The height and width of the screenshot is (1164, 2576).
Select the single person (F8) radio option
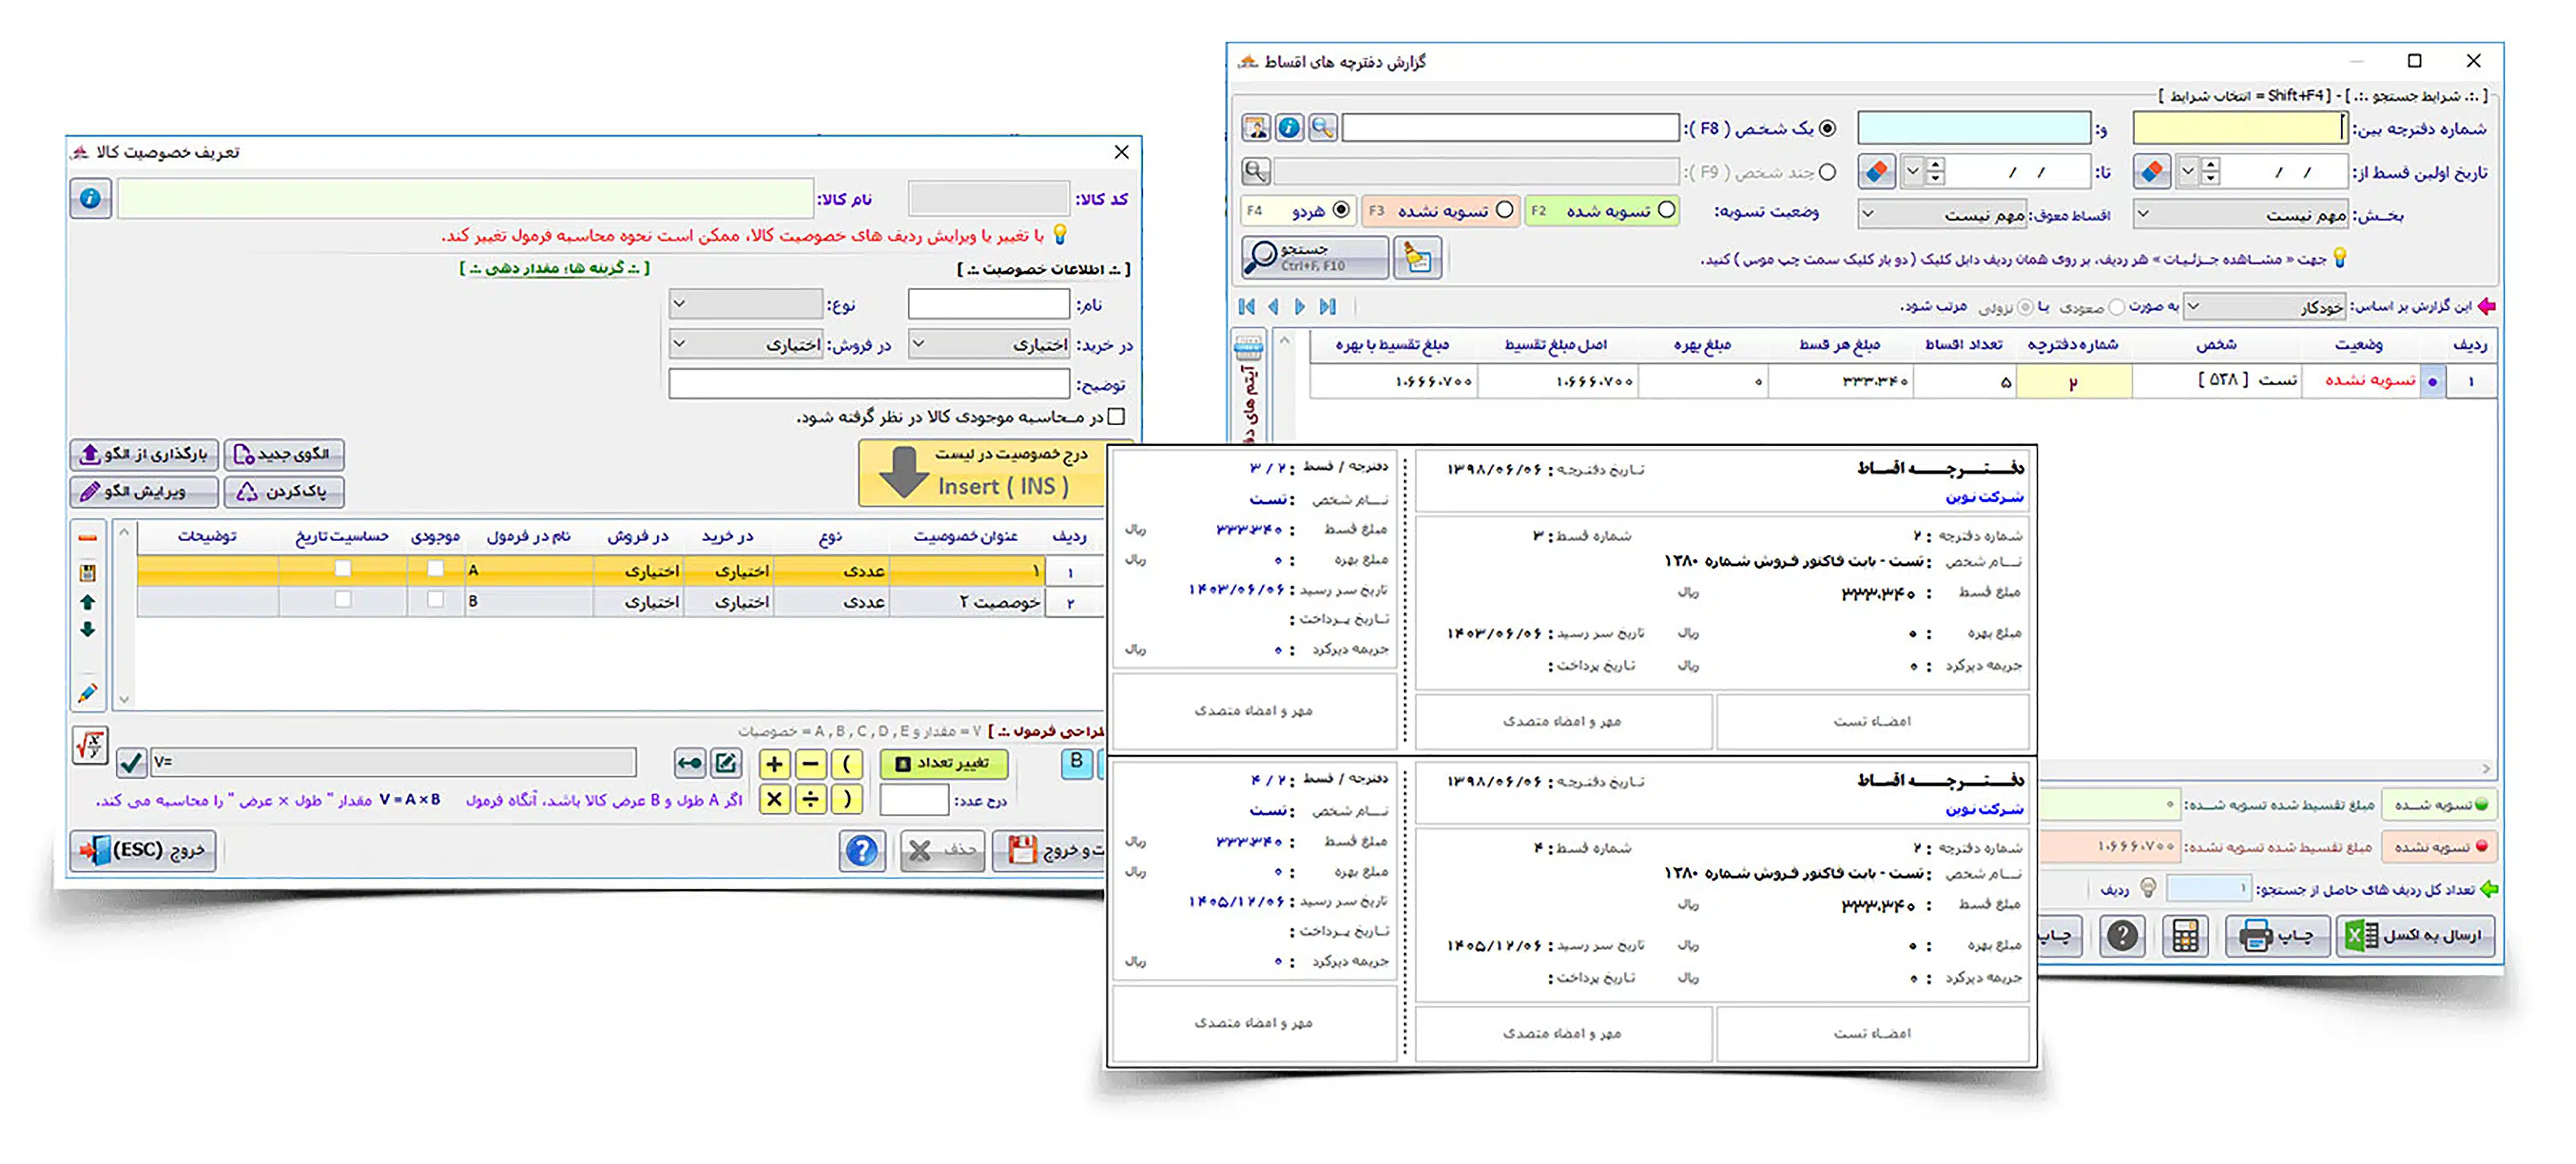pos(1827,128)
